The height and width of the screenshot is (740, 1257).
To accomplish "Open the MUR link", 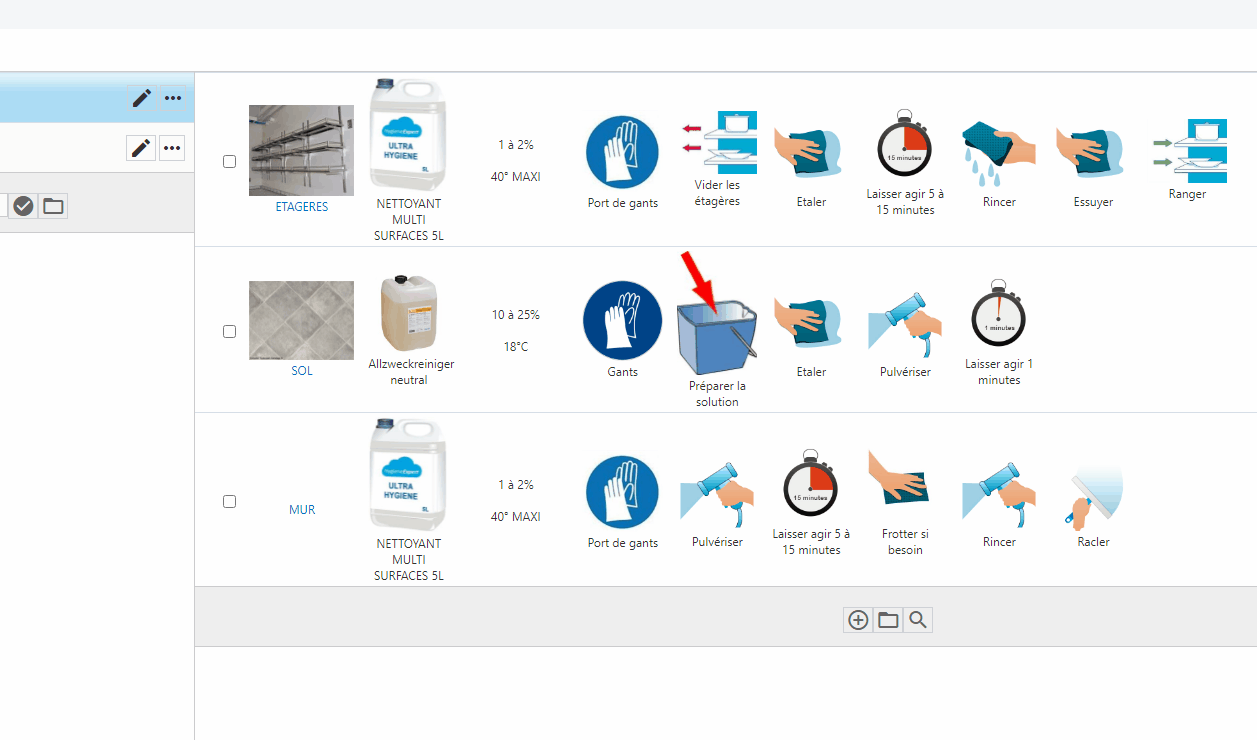I will point(301,510).
